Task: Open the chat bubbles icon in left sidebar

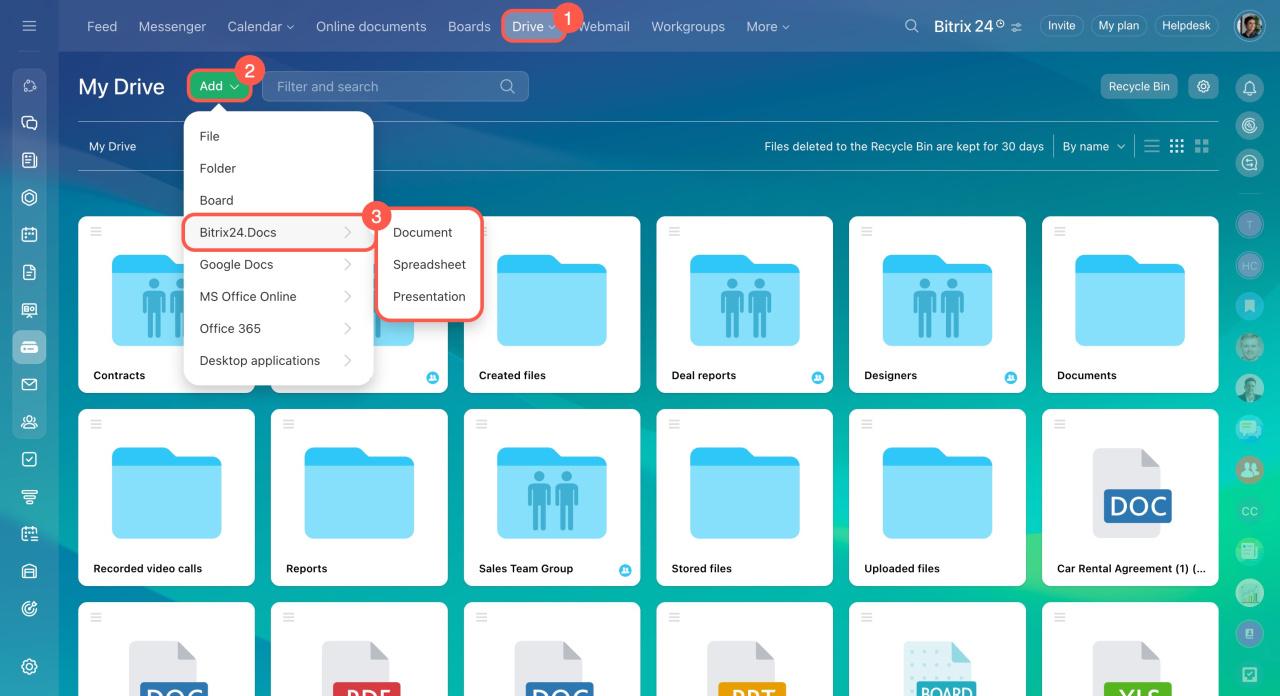Action: coord(29,123)
